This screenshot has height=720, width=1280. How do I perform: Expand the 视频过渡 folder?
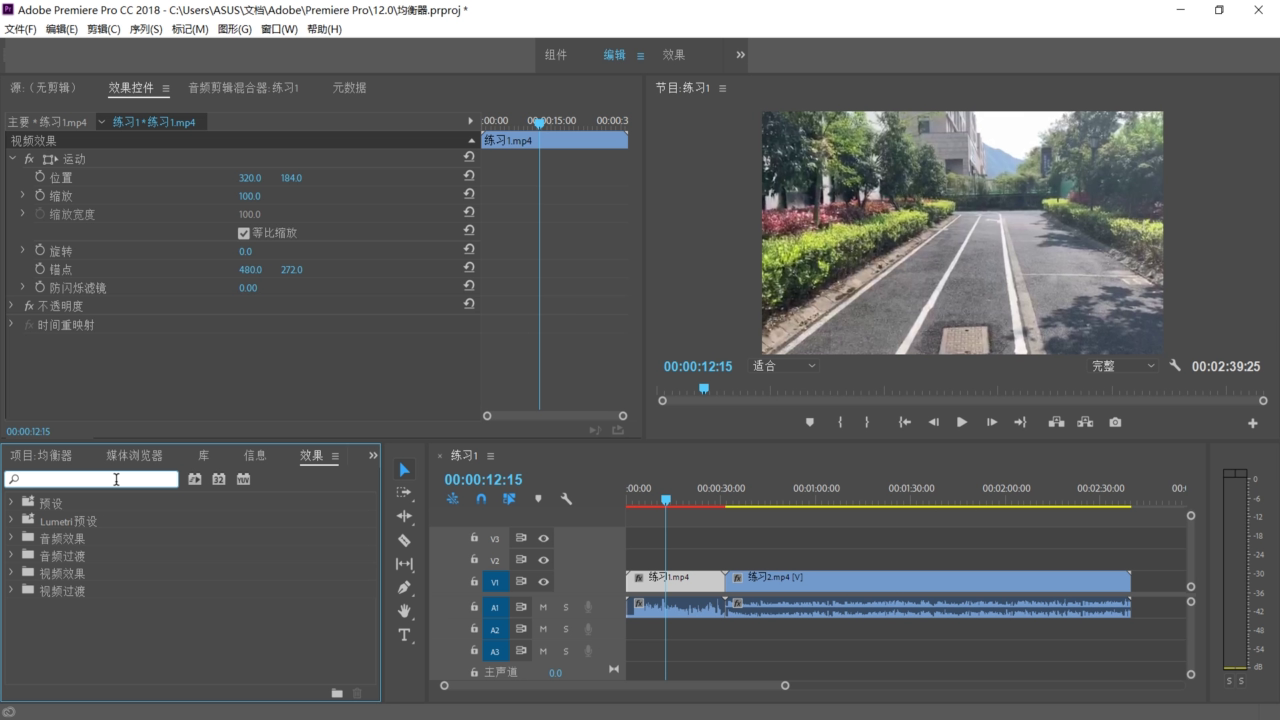[11, 591]
